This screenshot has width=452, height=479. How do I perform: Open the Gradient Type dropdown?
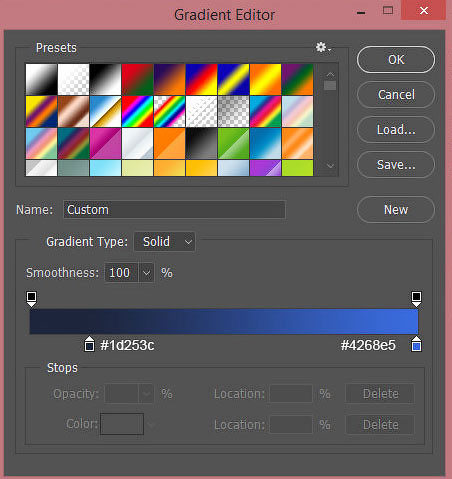pos(165,242)
